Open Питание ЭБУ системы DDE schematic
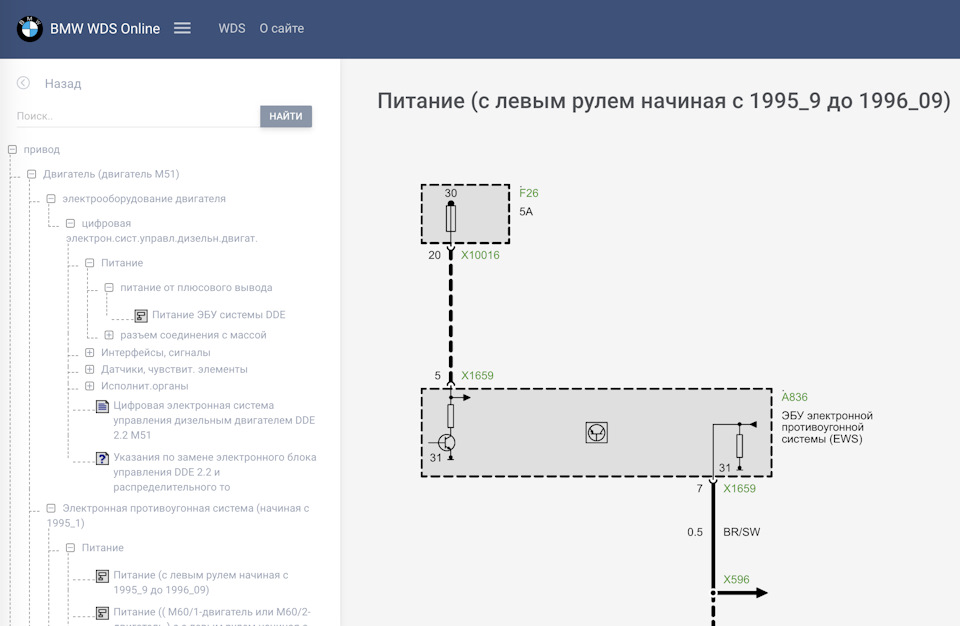Viewport: 960px width, 626px height. coord(219,315)
